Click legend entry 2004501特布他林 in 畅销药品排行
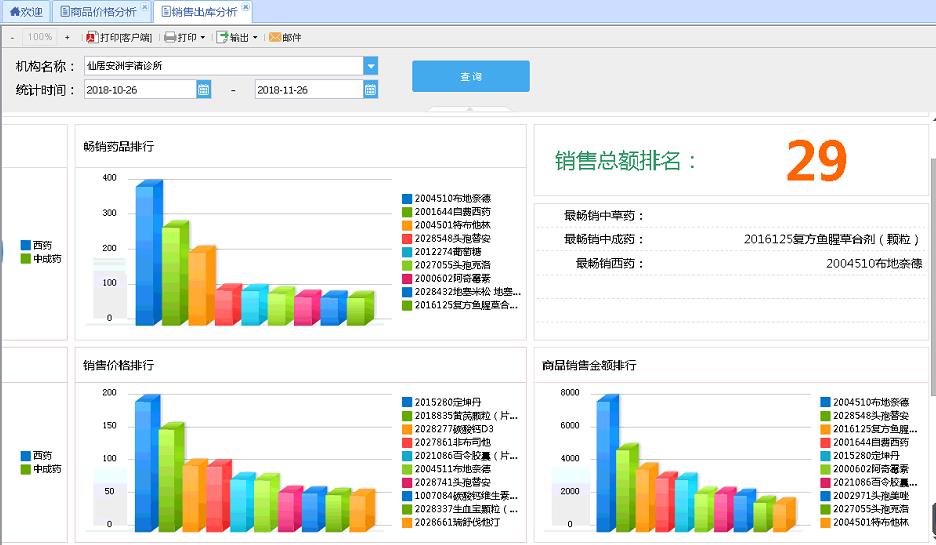The height and width of the screenshot is (545, 936). (x=447, y=225)
